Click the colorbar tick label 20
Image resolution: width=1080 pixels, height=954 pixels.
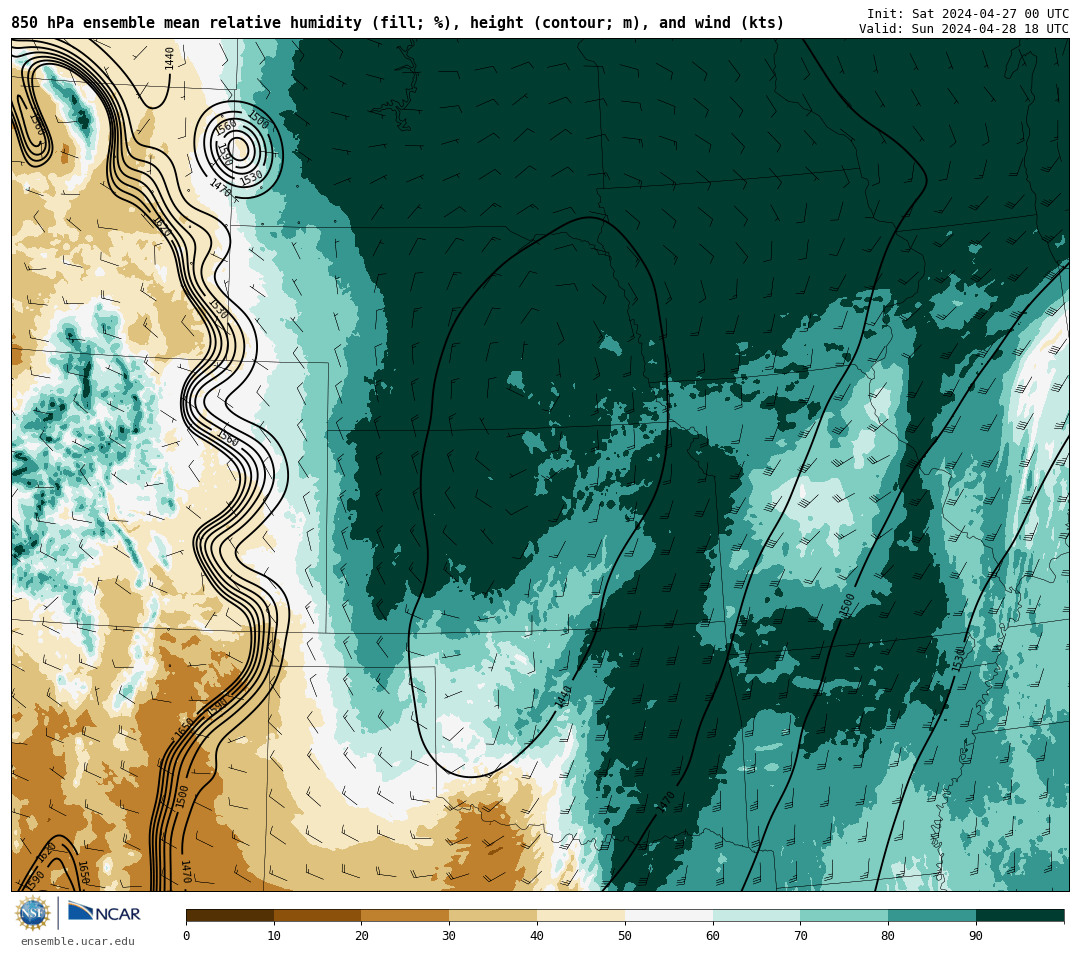[362, 935]
